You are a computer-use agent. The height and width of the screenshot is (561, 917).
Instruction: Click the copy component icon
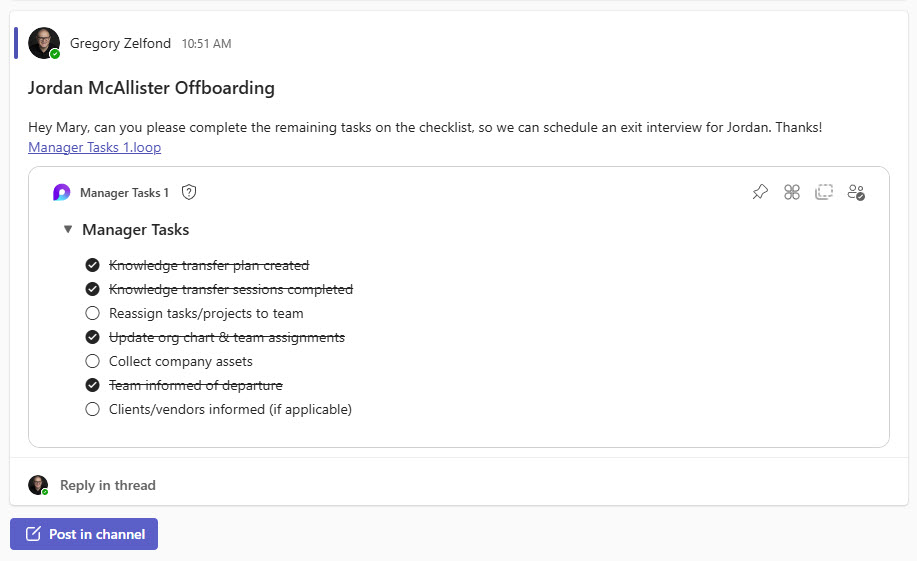coord(824,192)
